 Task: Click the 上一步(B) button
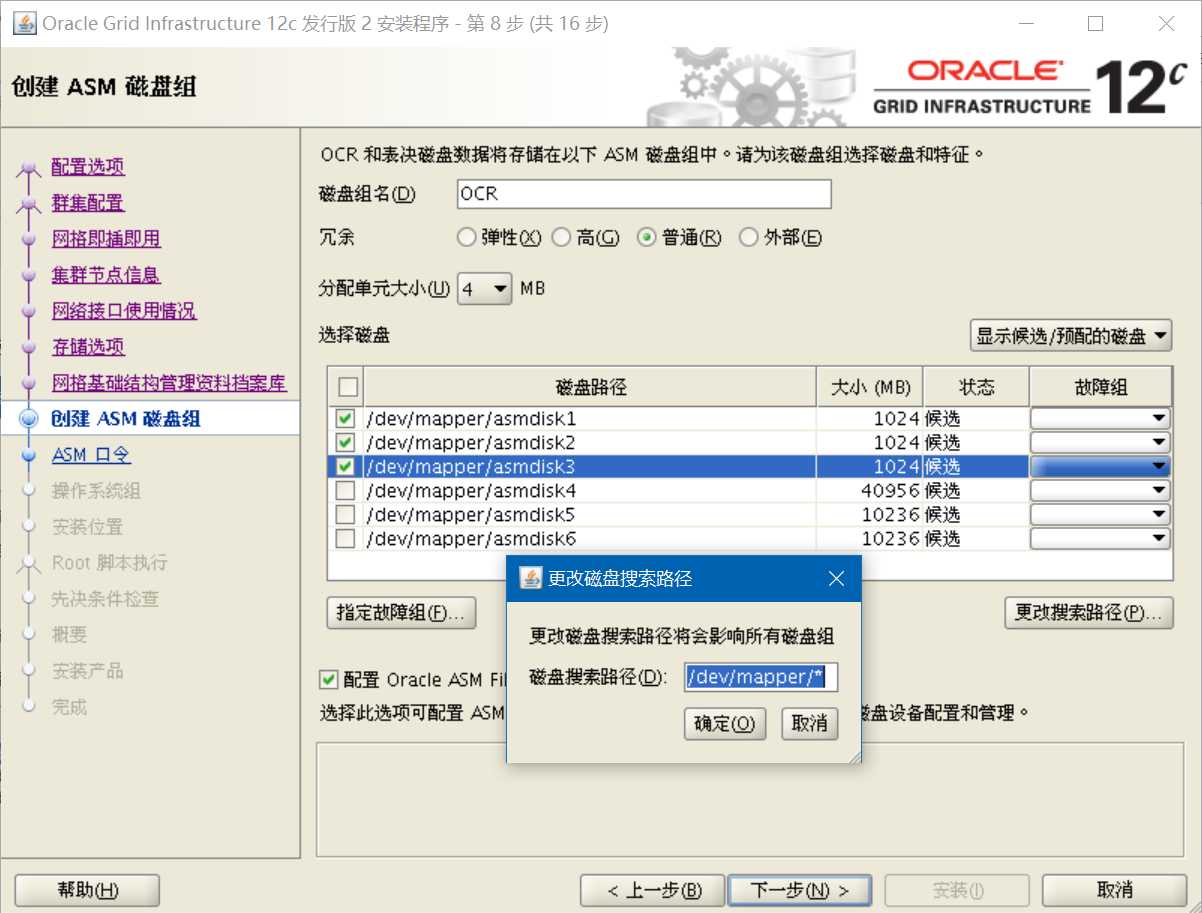click(653, 890)
